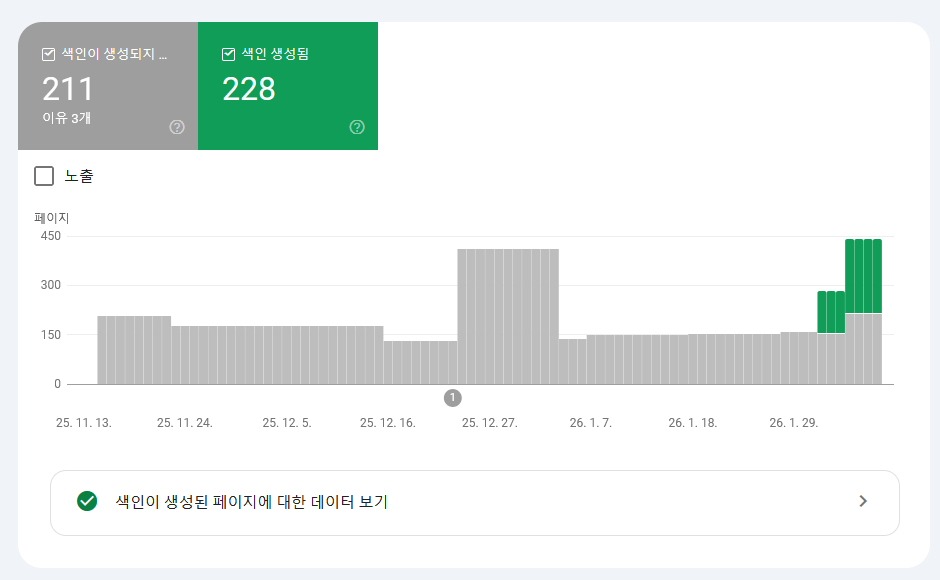This screenshot has width=940, height=580.
Task: Uncheck the 색인 생성됨 checkbox
Action: tap(228, 55)
